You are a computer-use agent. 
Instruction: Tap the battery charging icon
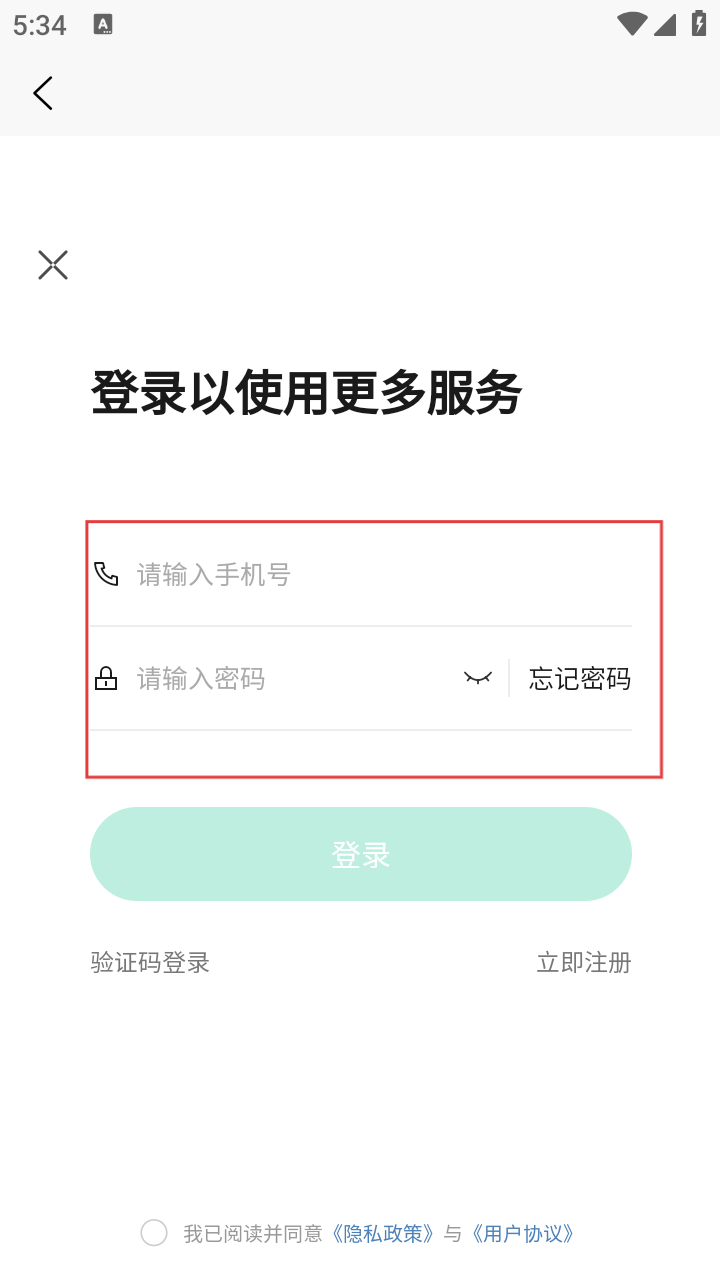[698, 25]
